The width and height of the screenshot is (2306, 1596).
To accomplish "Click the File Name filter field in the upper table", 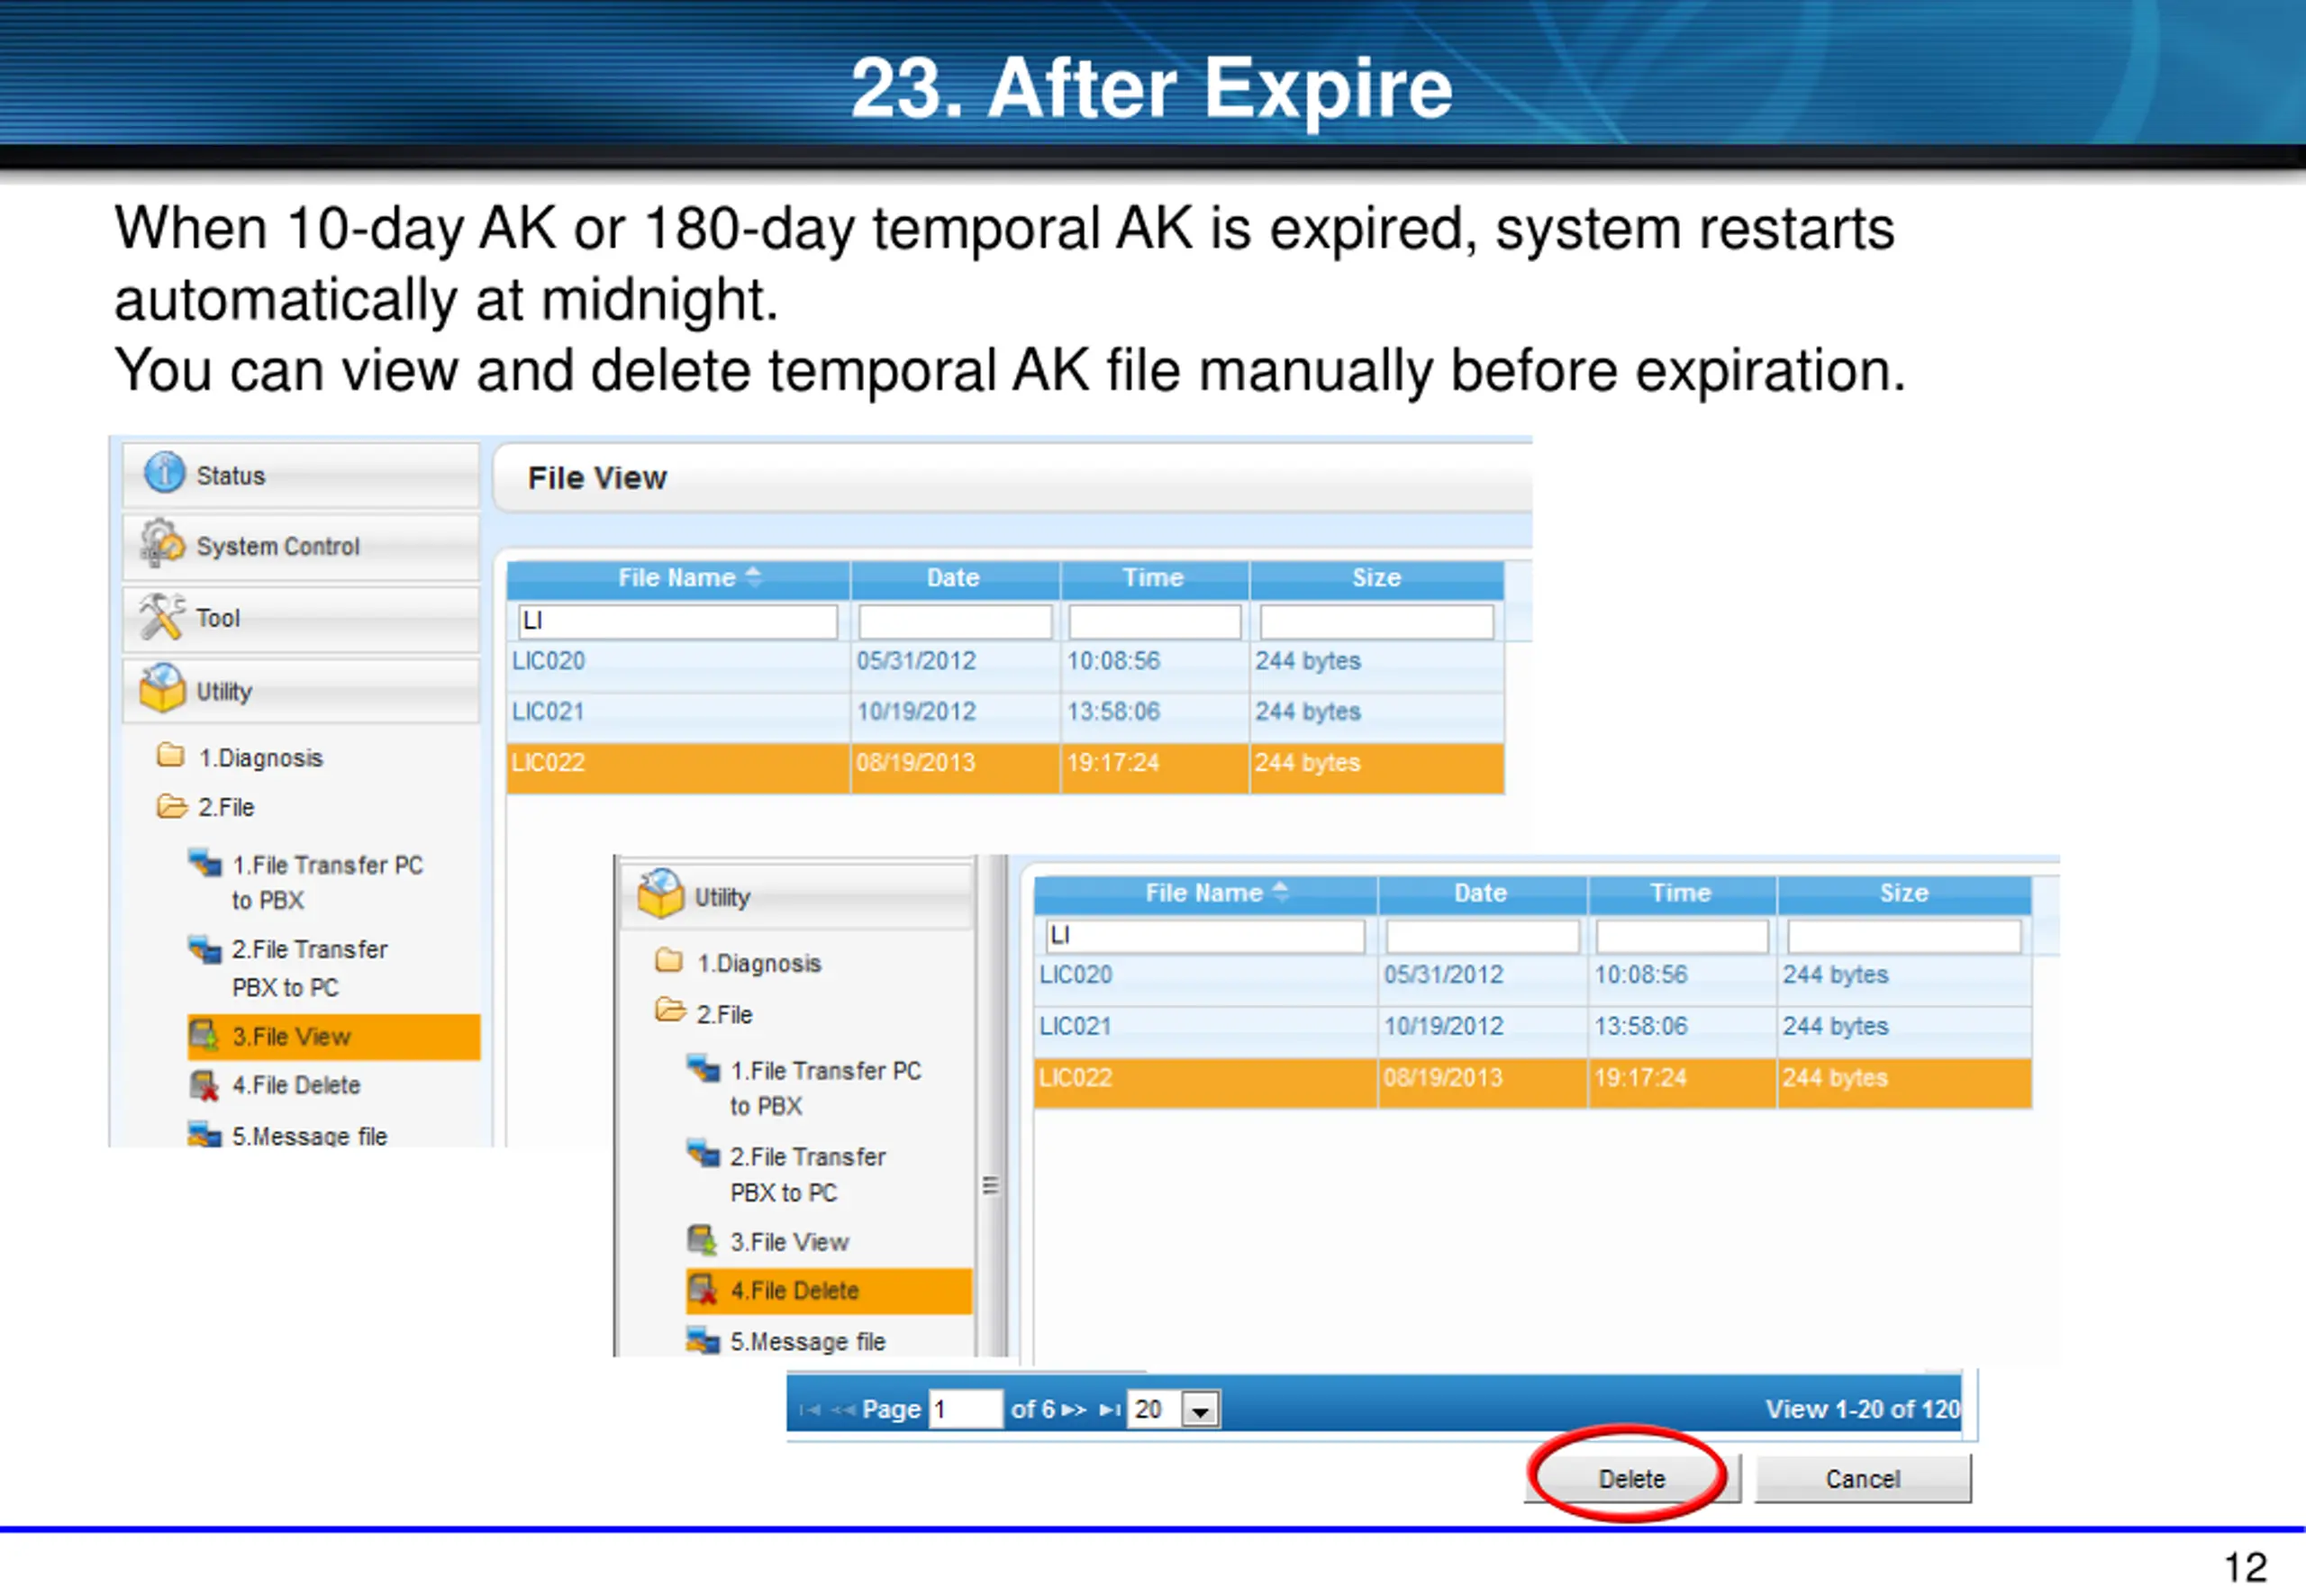I will click(x=677, y=621).
